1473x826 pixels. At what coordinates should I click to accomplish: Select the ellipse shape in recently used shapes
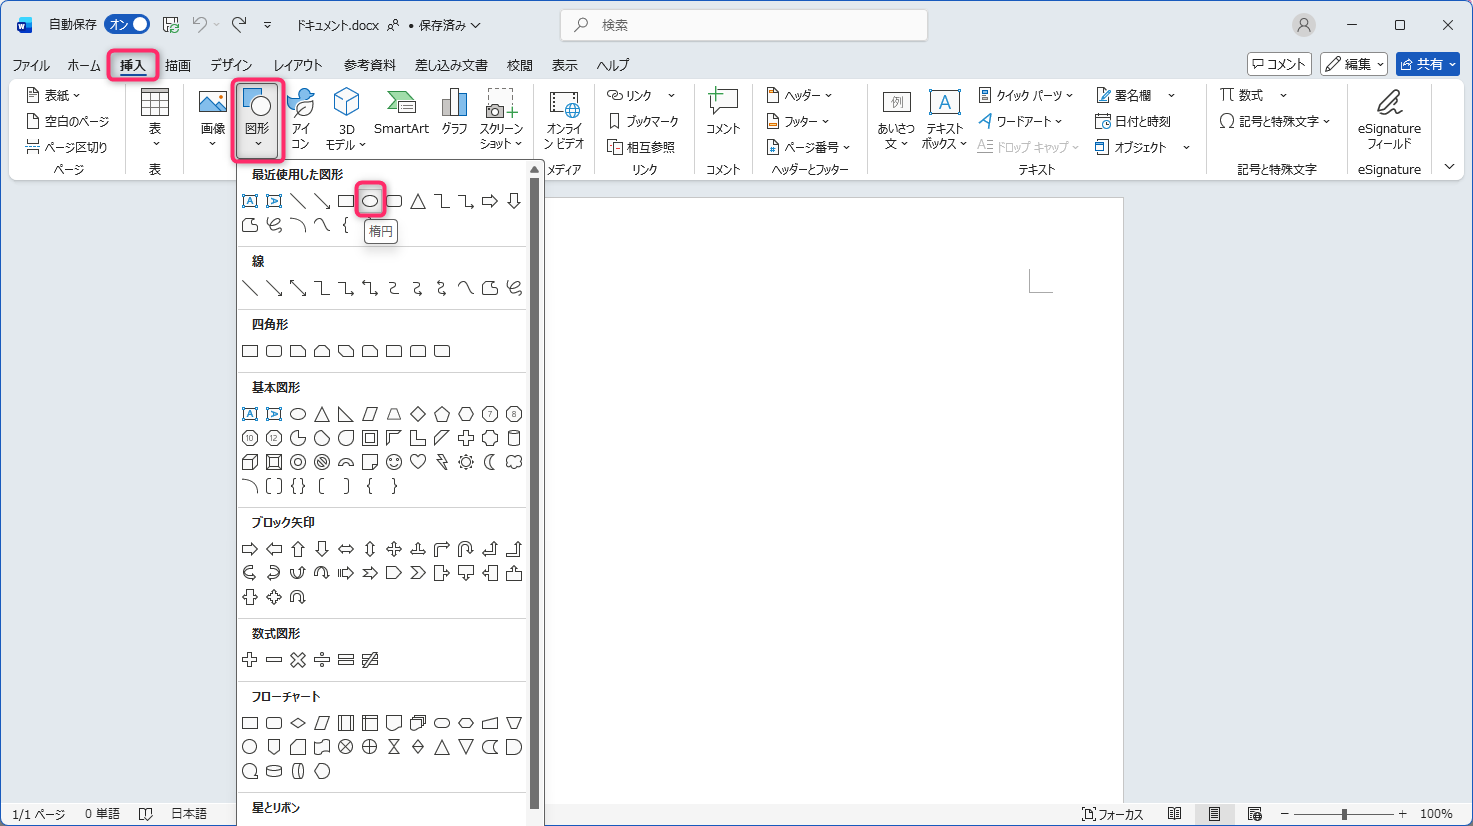click(370, 201)
